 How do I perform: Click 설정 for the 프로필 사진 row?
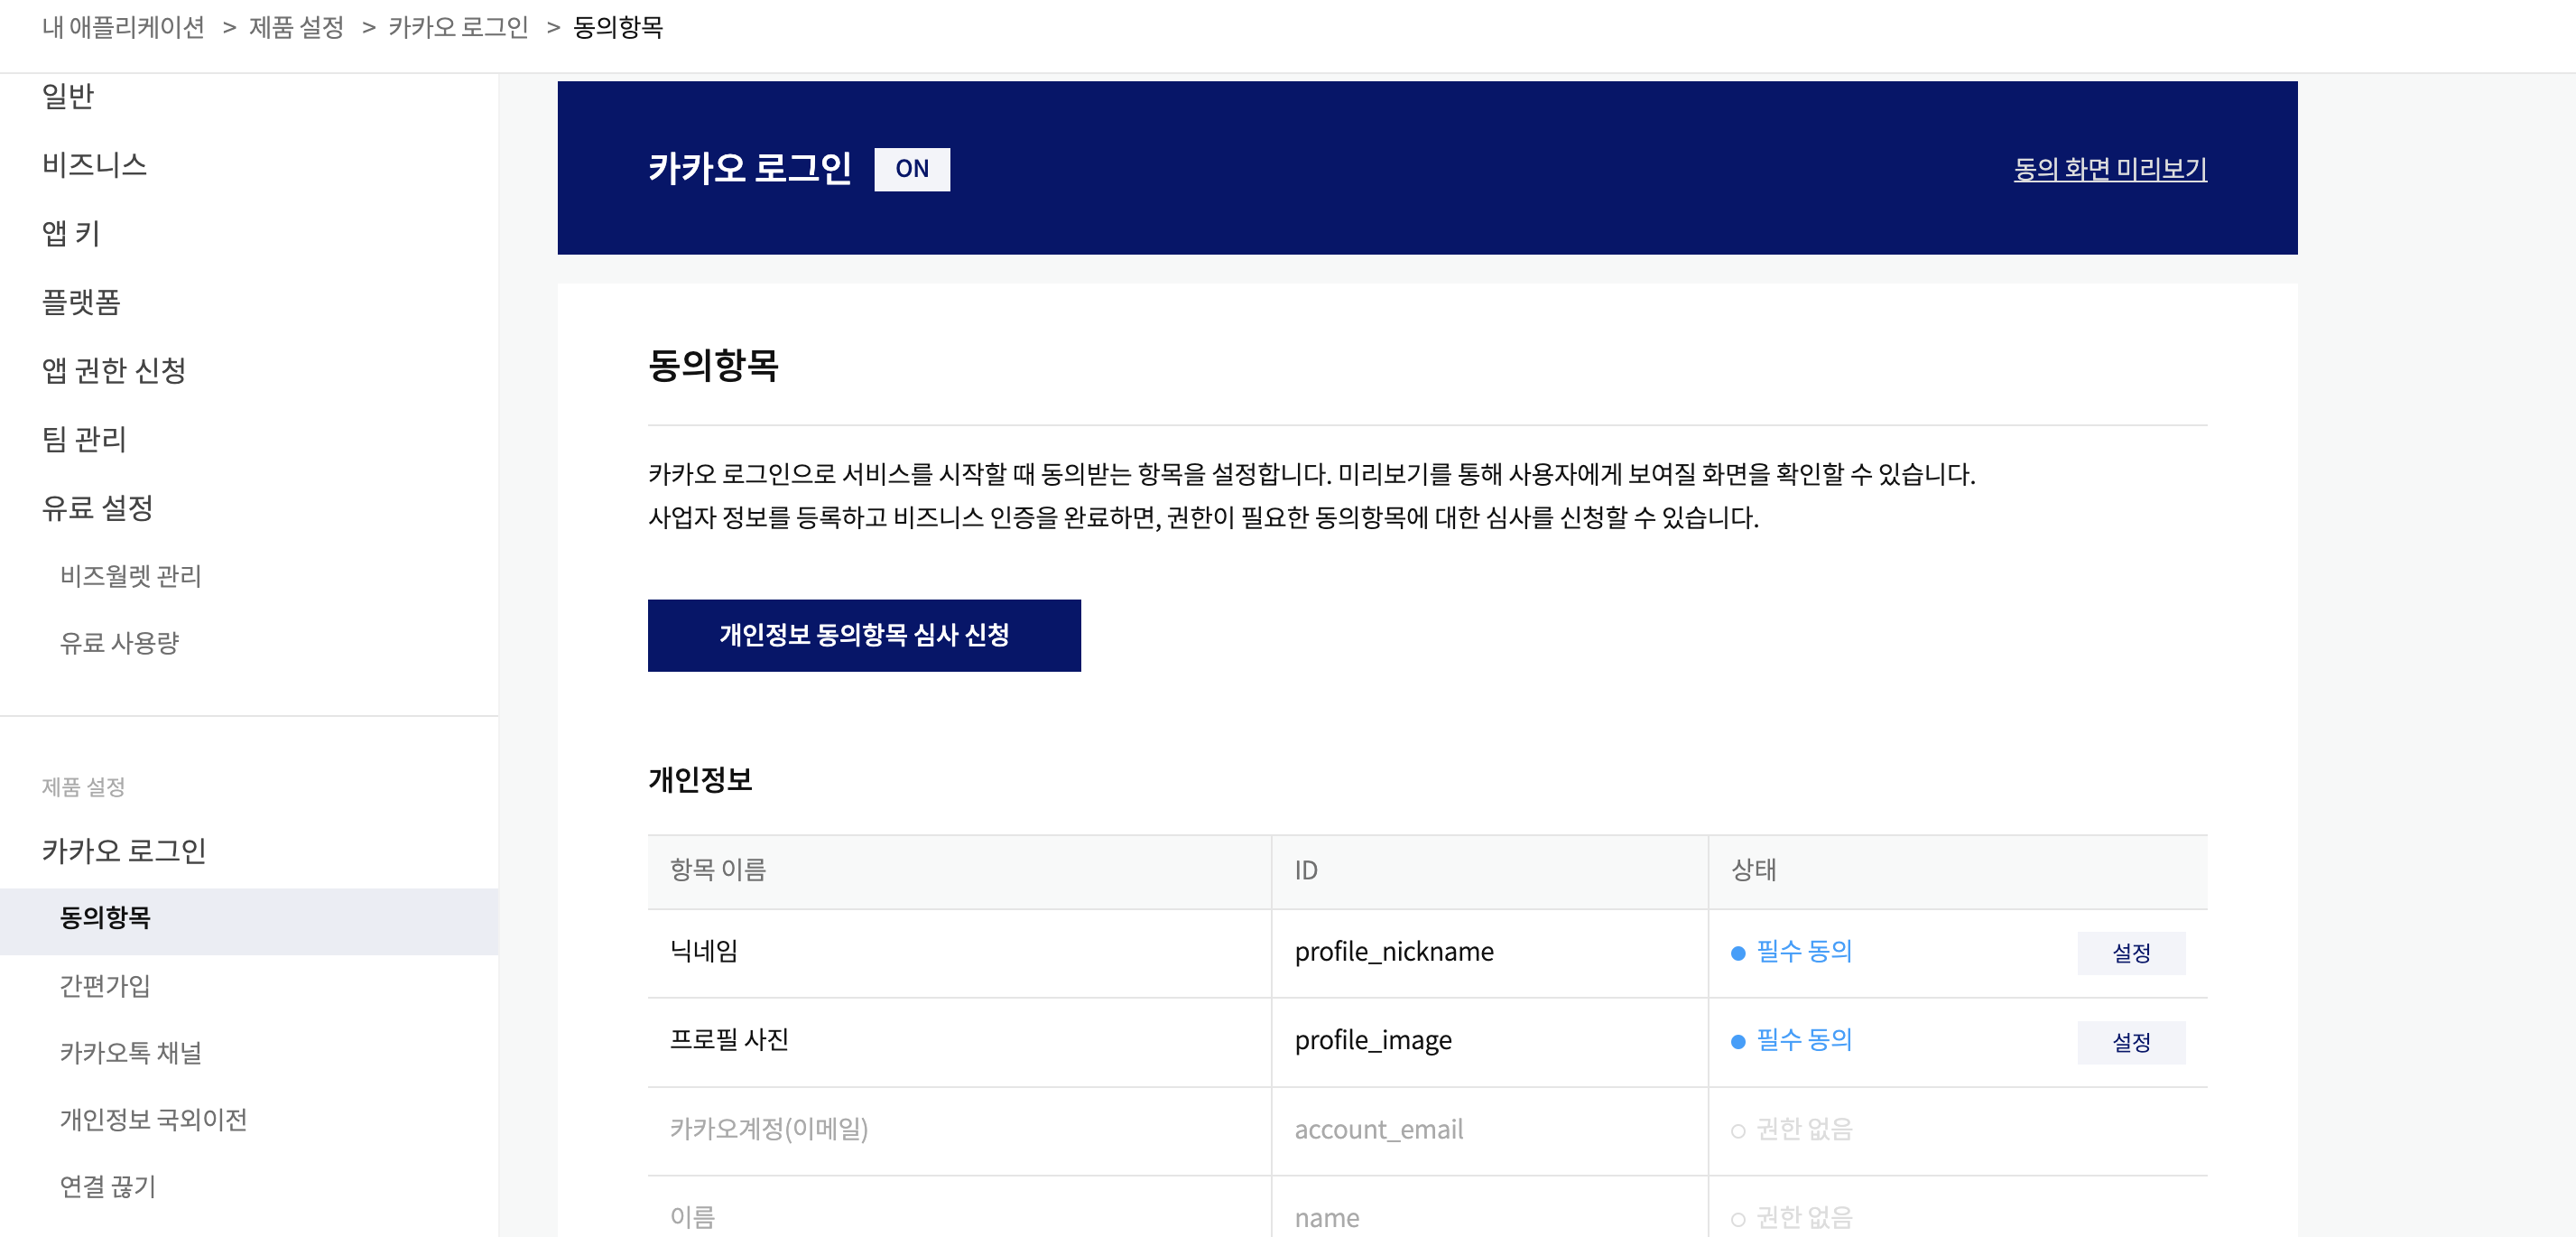tap(2131, 1042)
